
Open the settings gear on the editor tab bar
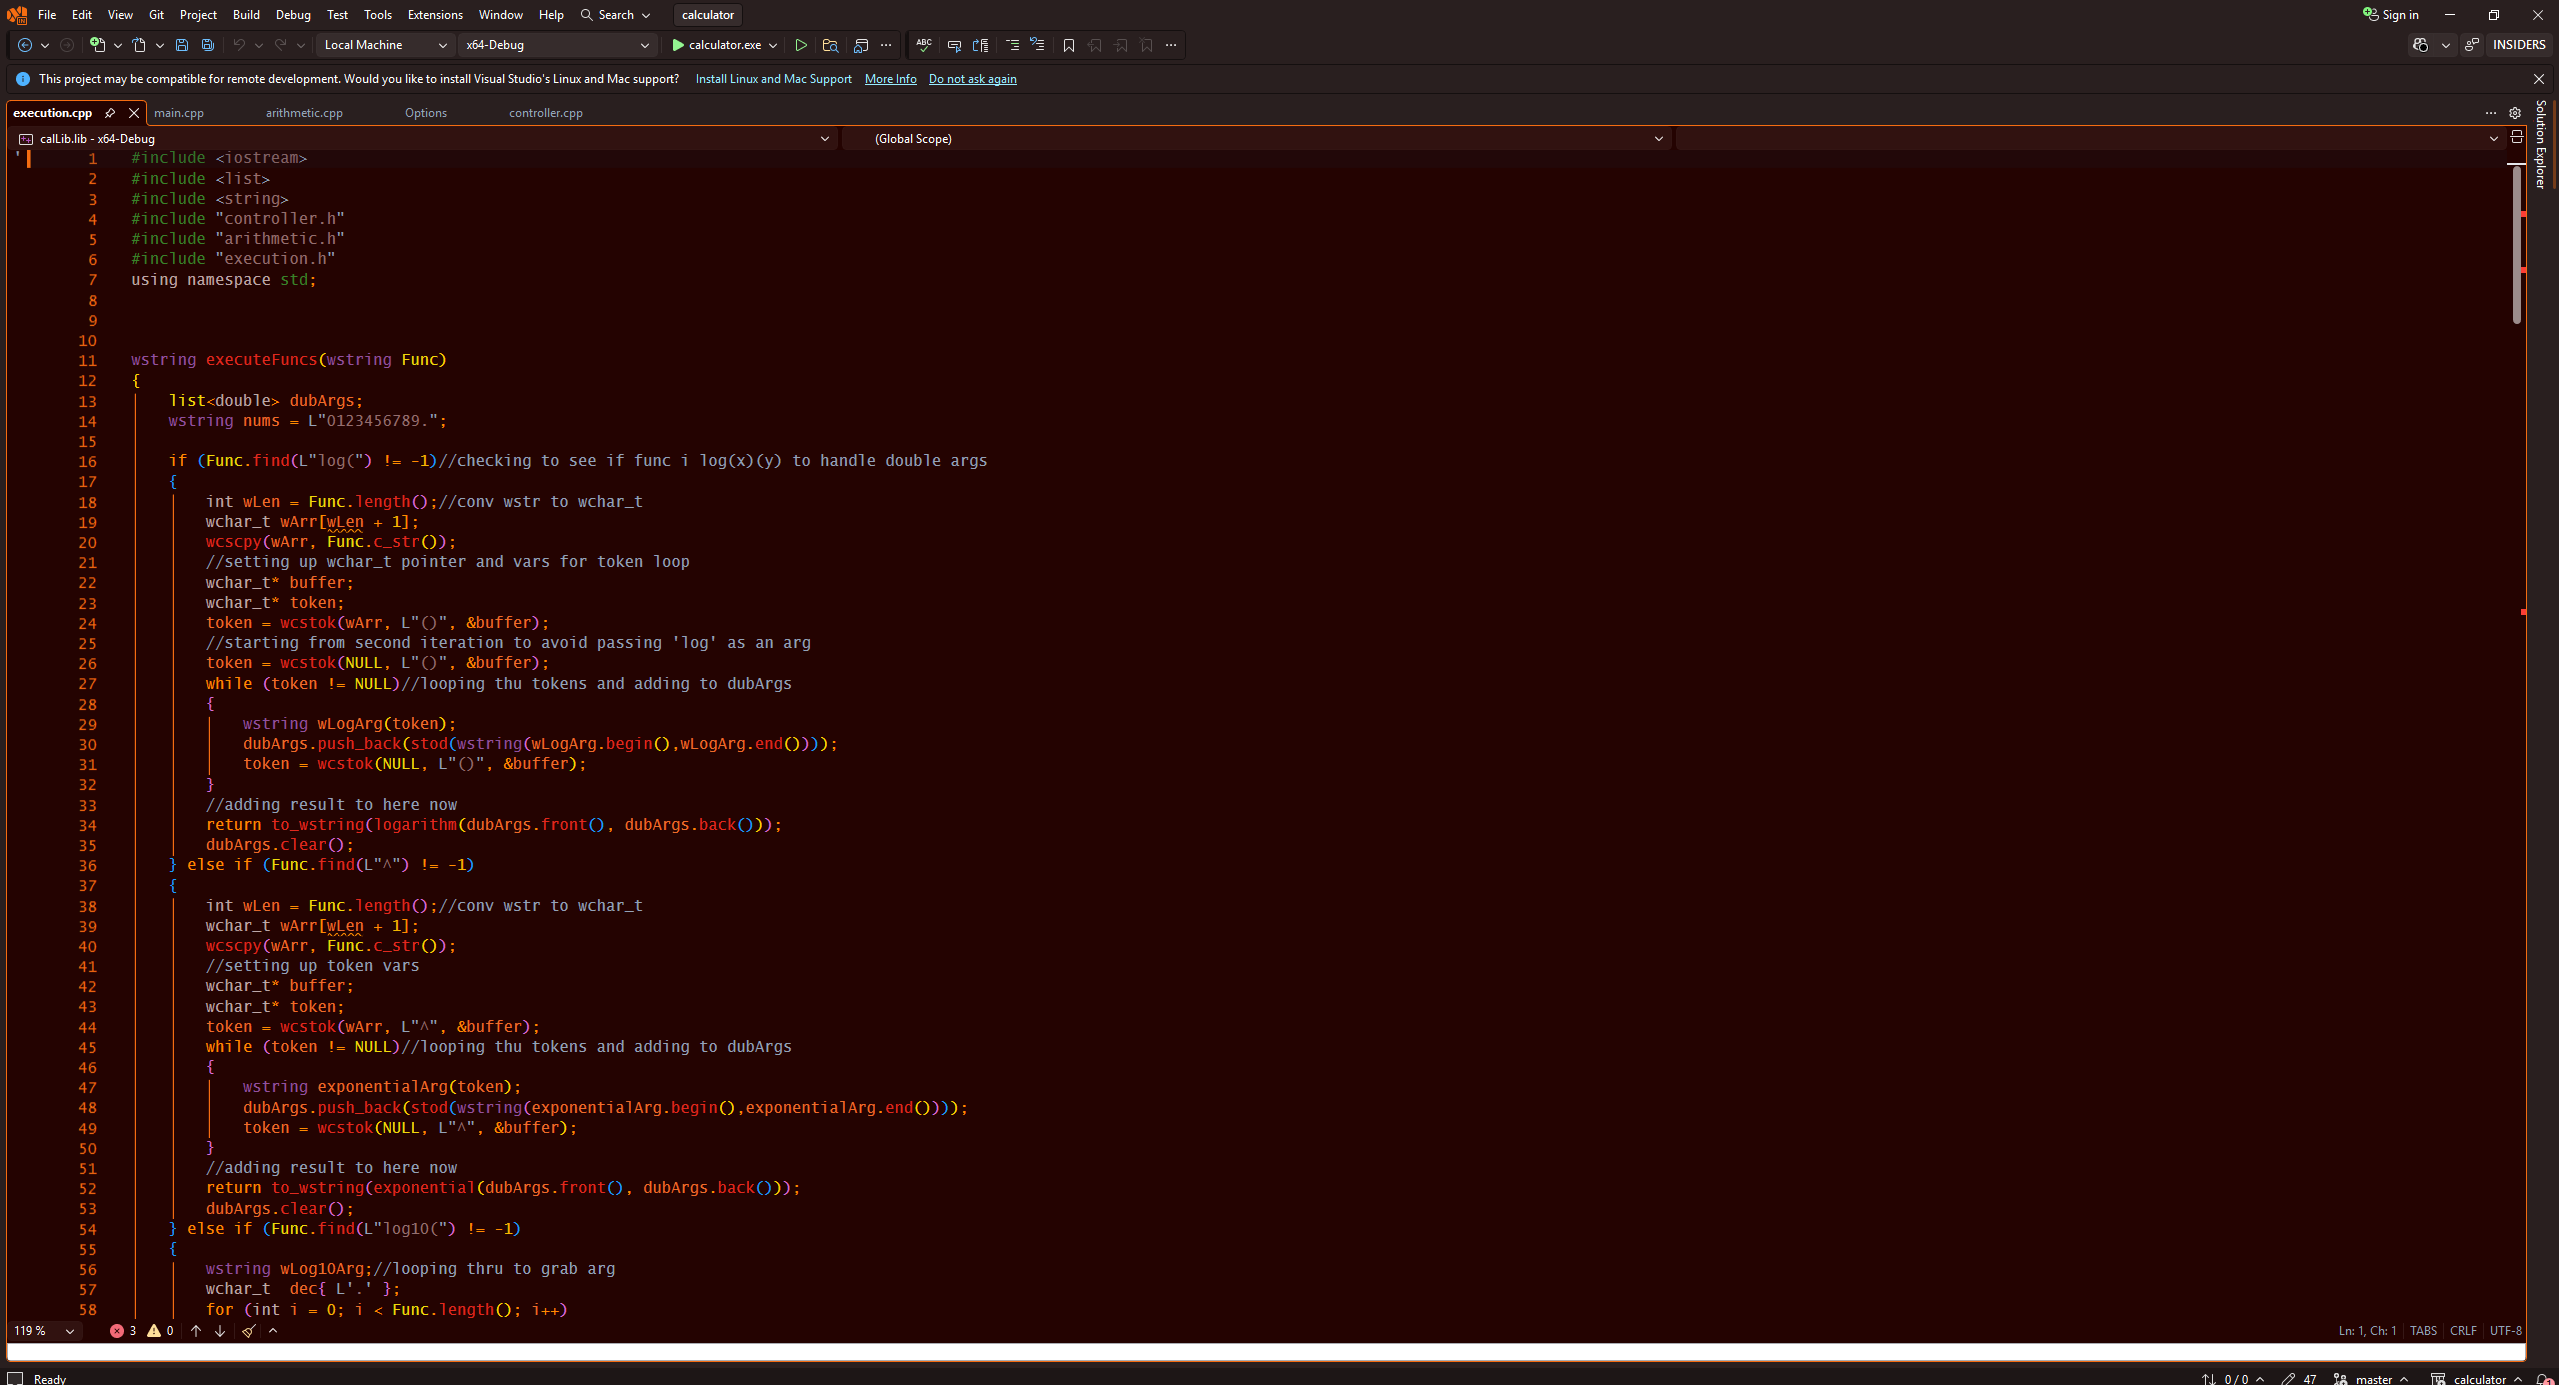(2516, 112)
